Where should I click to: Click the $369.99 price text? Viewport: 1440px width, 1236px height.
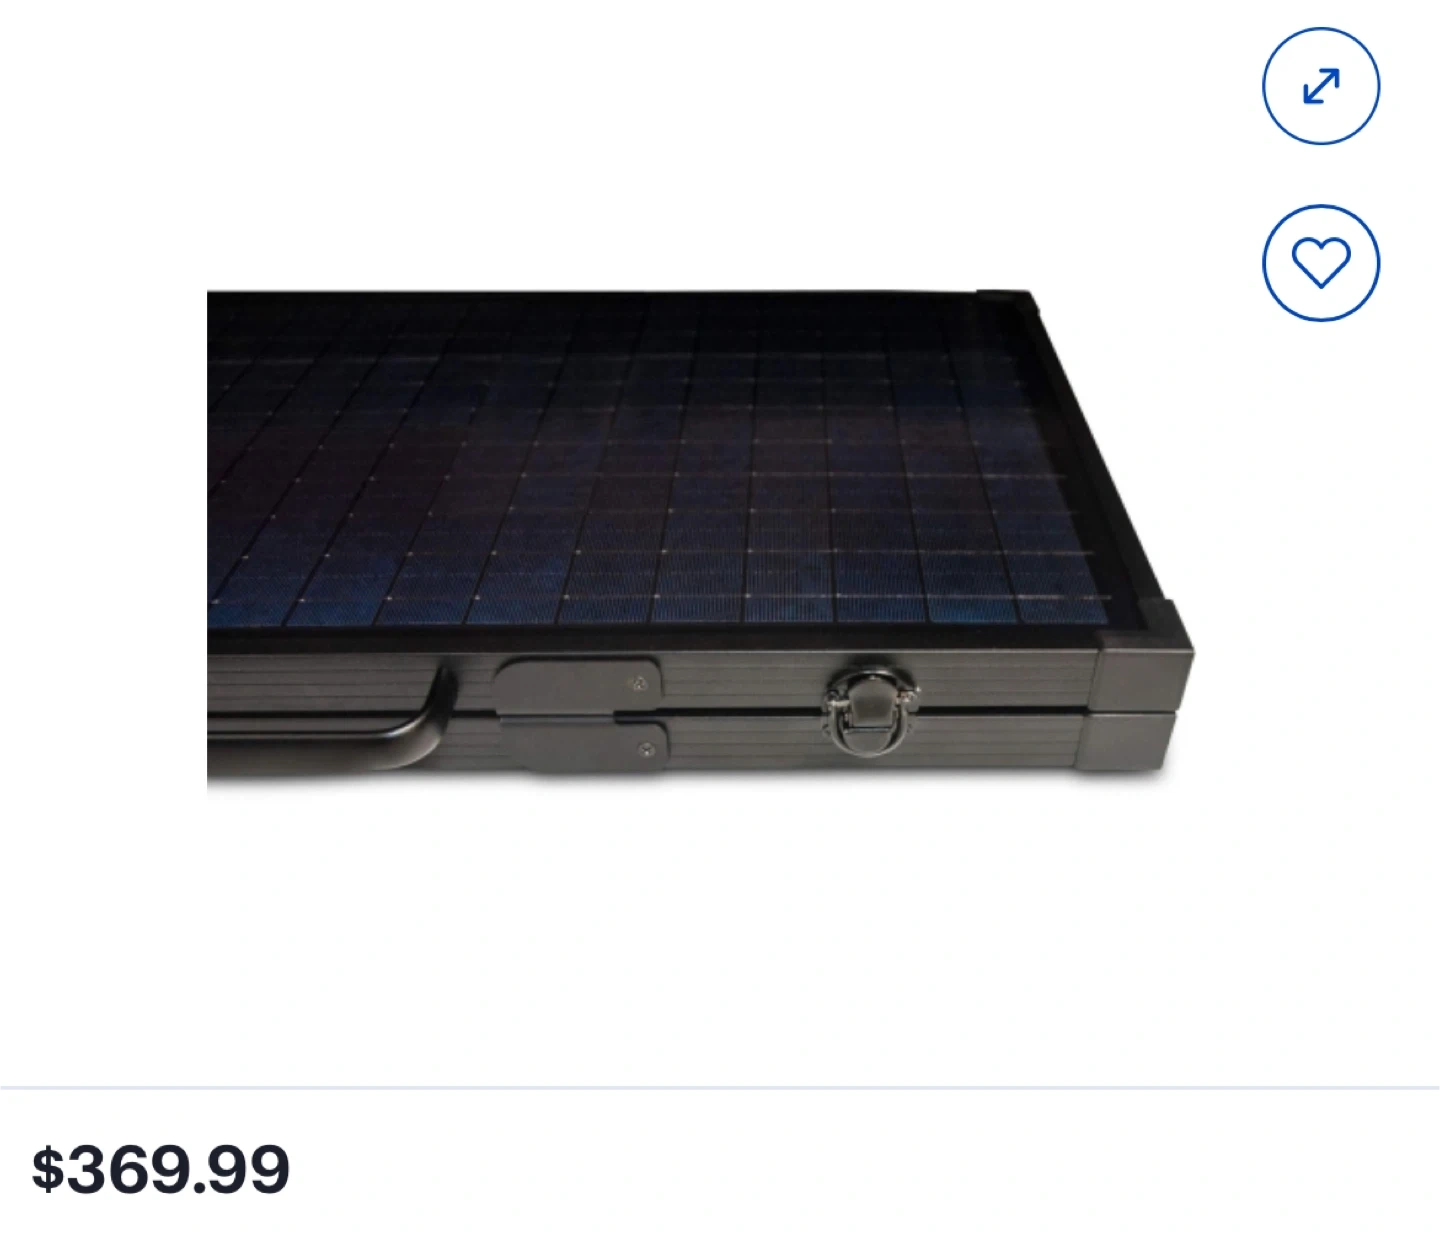point(161,1169)
